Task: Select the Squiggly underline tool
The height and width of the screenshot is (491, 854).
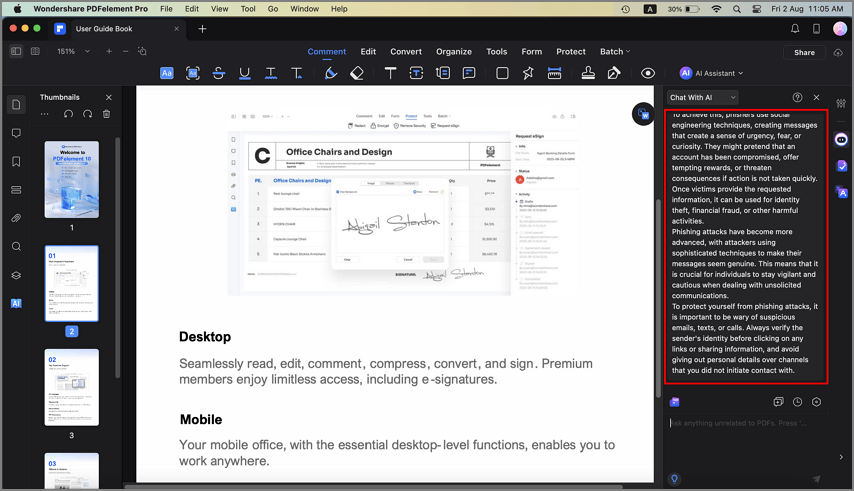Action: 271,73
